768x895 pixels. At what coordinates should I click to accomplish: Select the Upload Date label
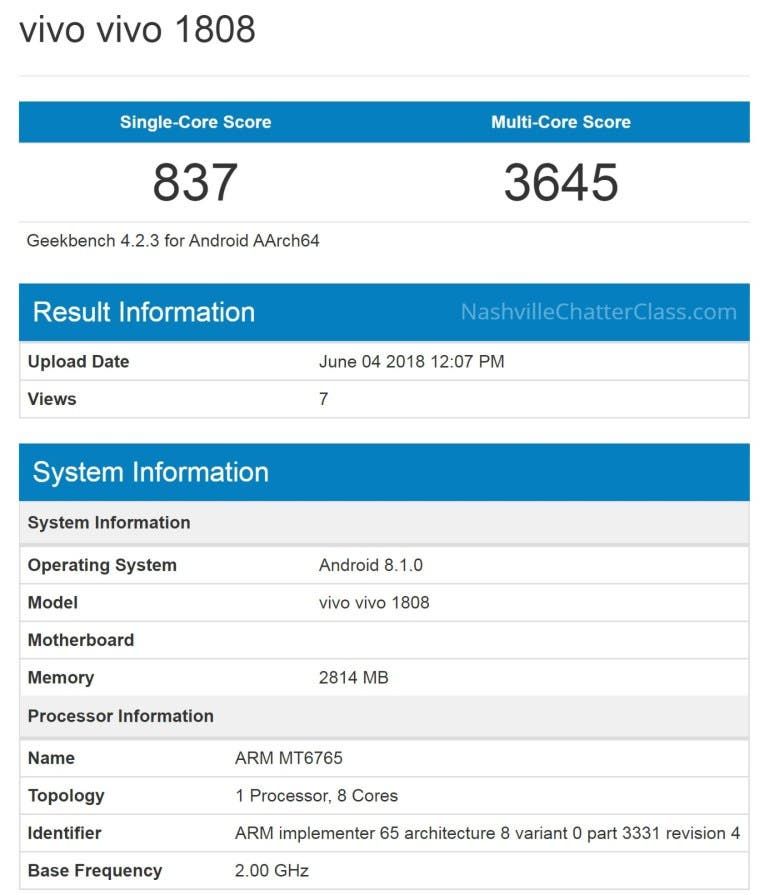(79, 362)
